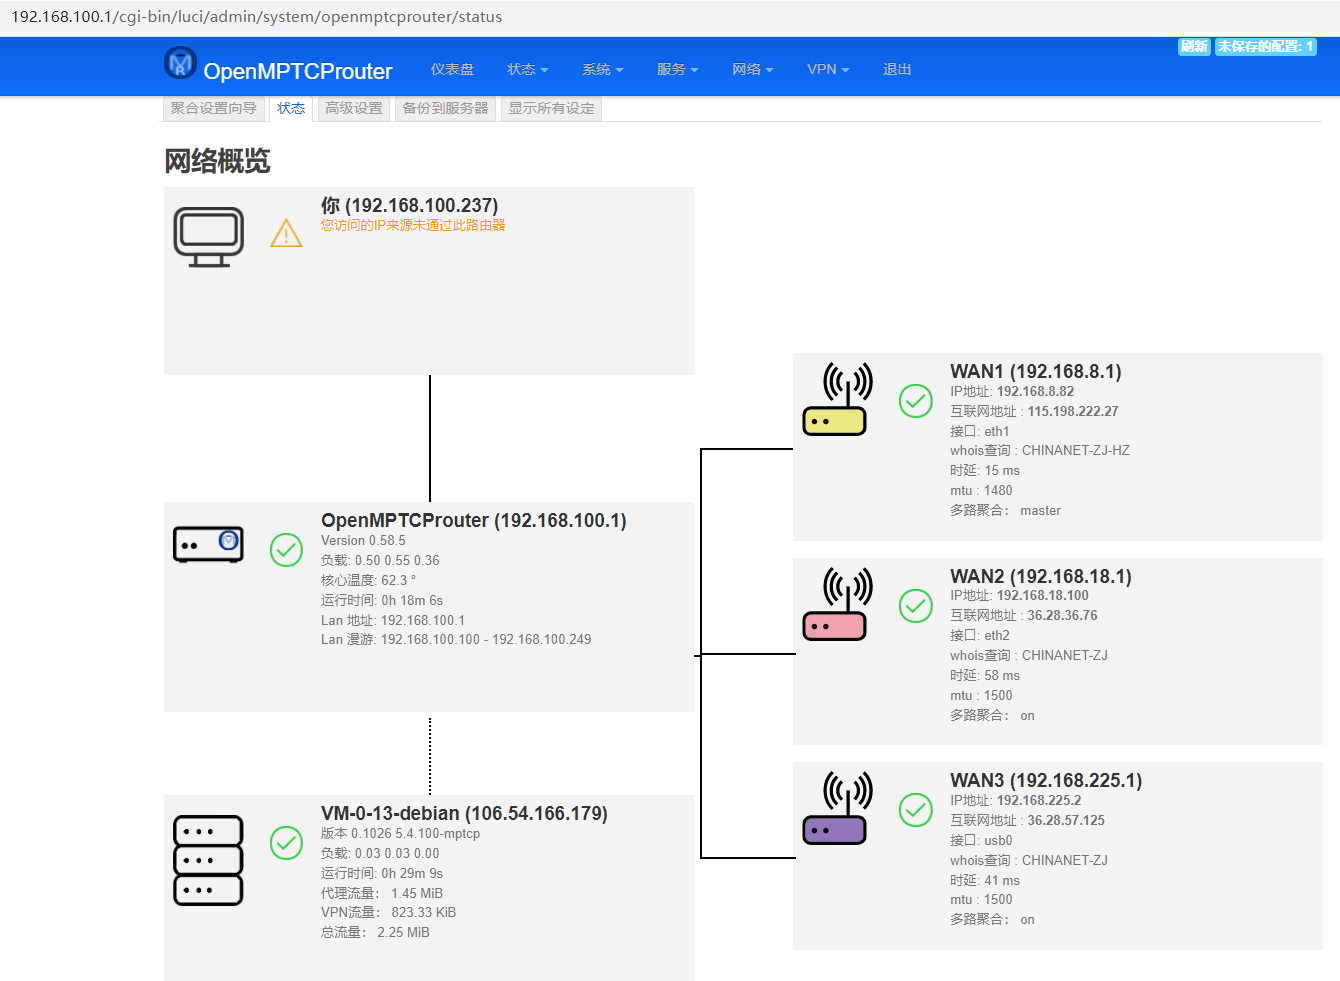Click the WAN1 multipath value master
The image size is (1340, 981).
pos(1040,510)
